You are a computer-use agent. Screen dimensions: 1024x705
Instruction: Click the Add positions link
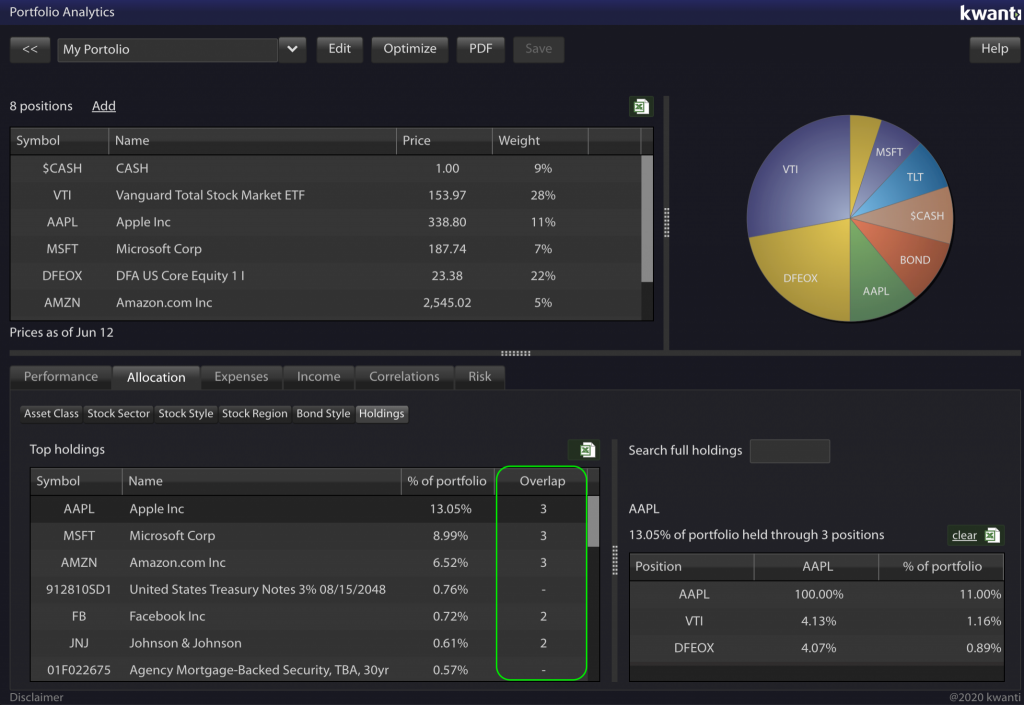[x=103, y=106]
